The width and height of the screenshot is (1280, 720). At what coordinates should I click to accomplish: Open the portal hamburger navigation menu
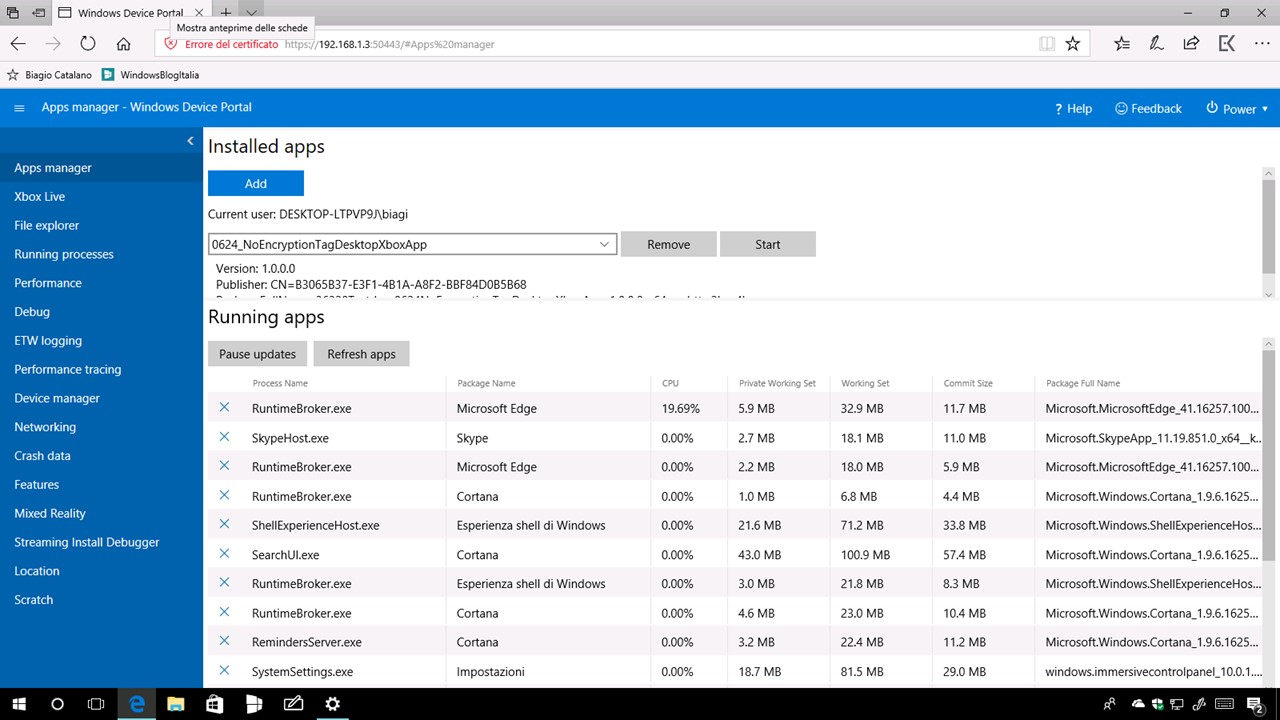[x=19, y=108]
